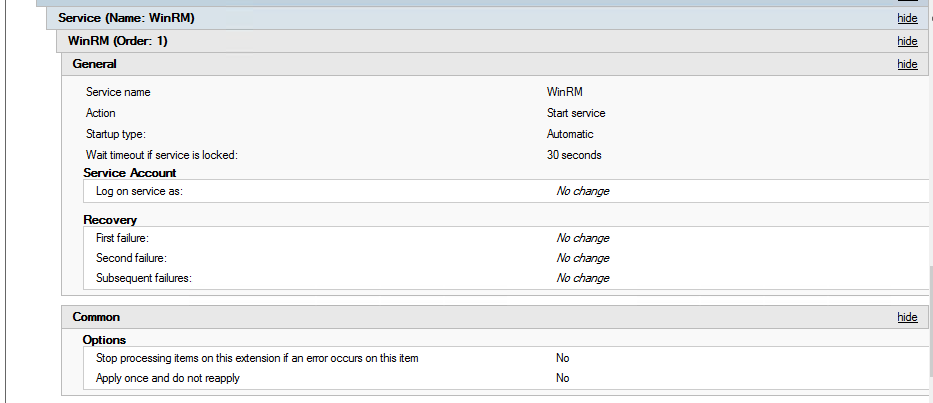Select 'No' value for Stop processing items
The image size is (933, 403).
[562, 358]
